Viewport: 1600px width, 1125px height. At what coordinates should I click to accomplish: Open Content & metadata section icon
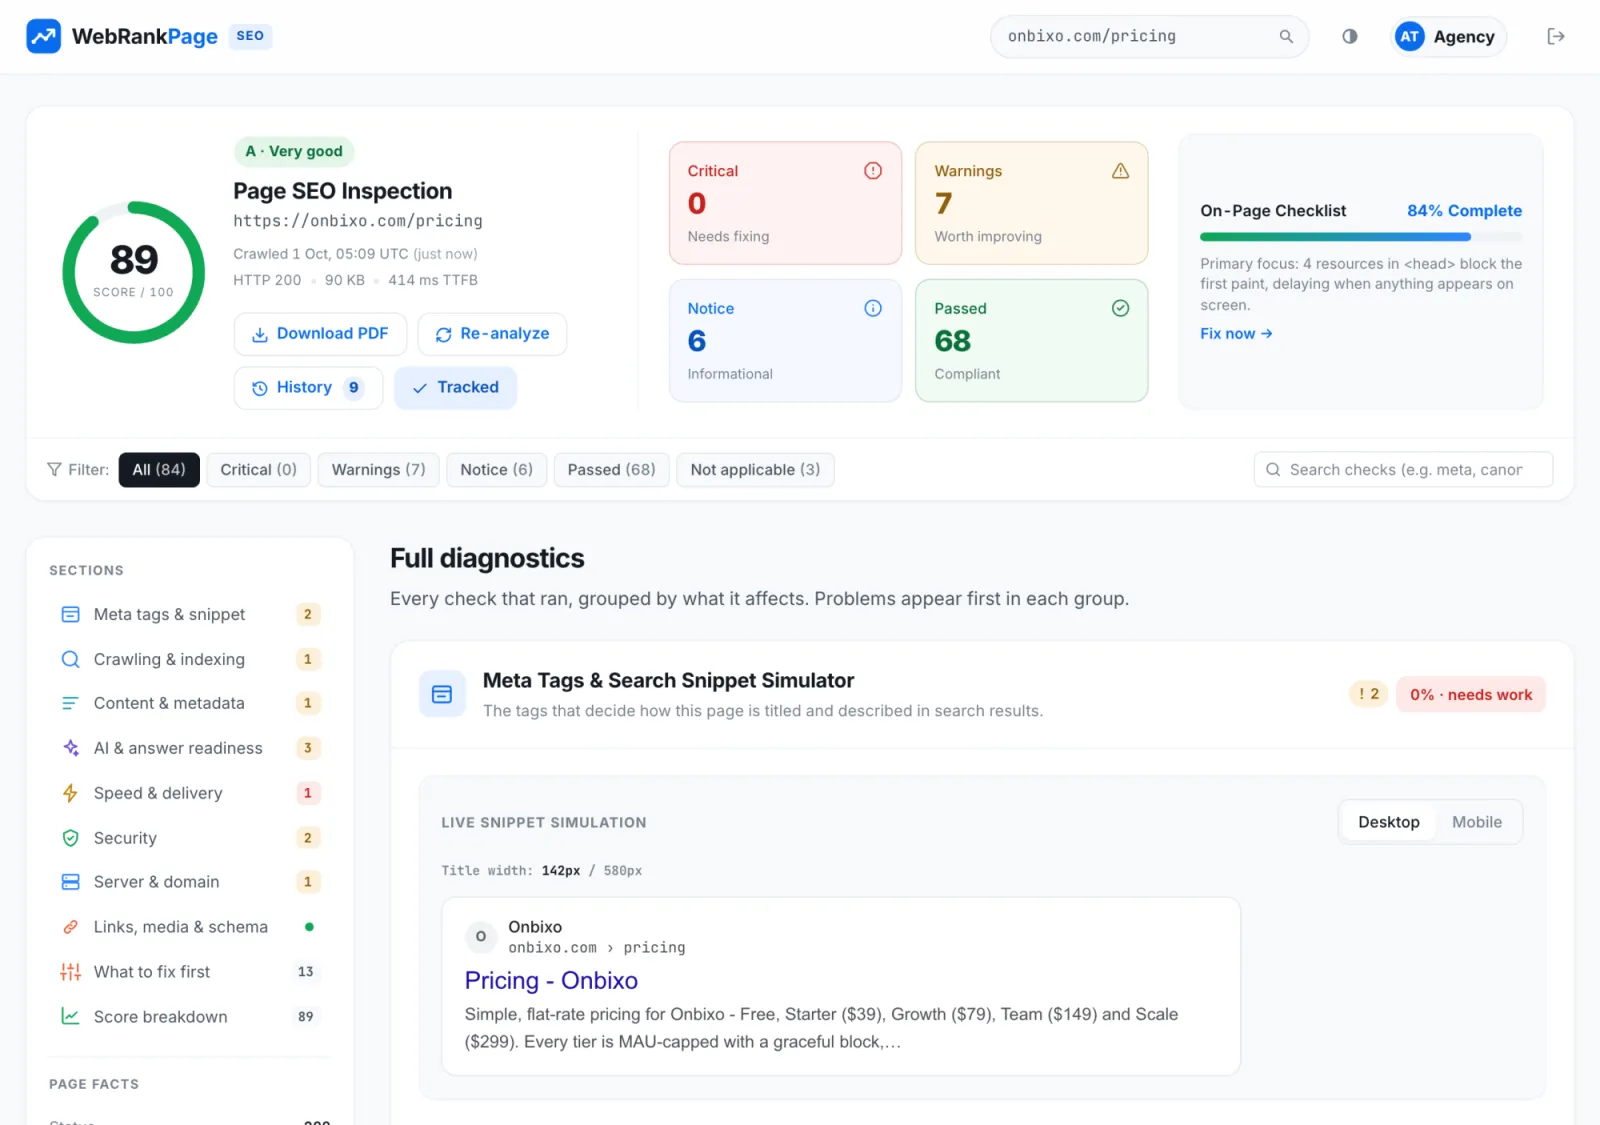pyautogui.click(x=70, y=703)
